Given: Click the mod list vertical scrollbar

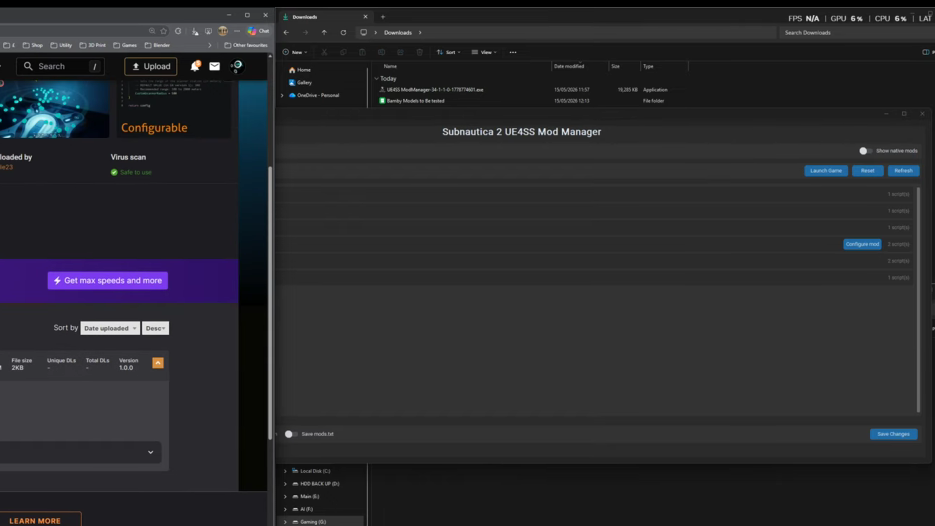Looking at the screenshot, I should tap(918, 299).
